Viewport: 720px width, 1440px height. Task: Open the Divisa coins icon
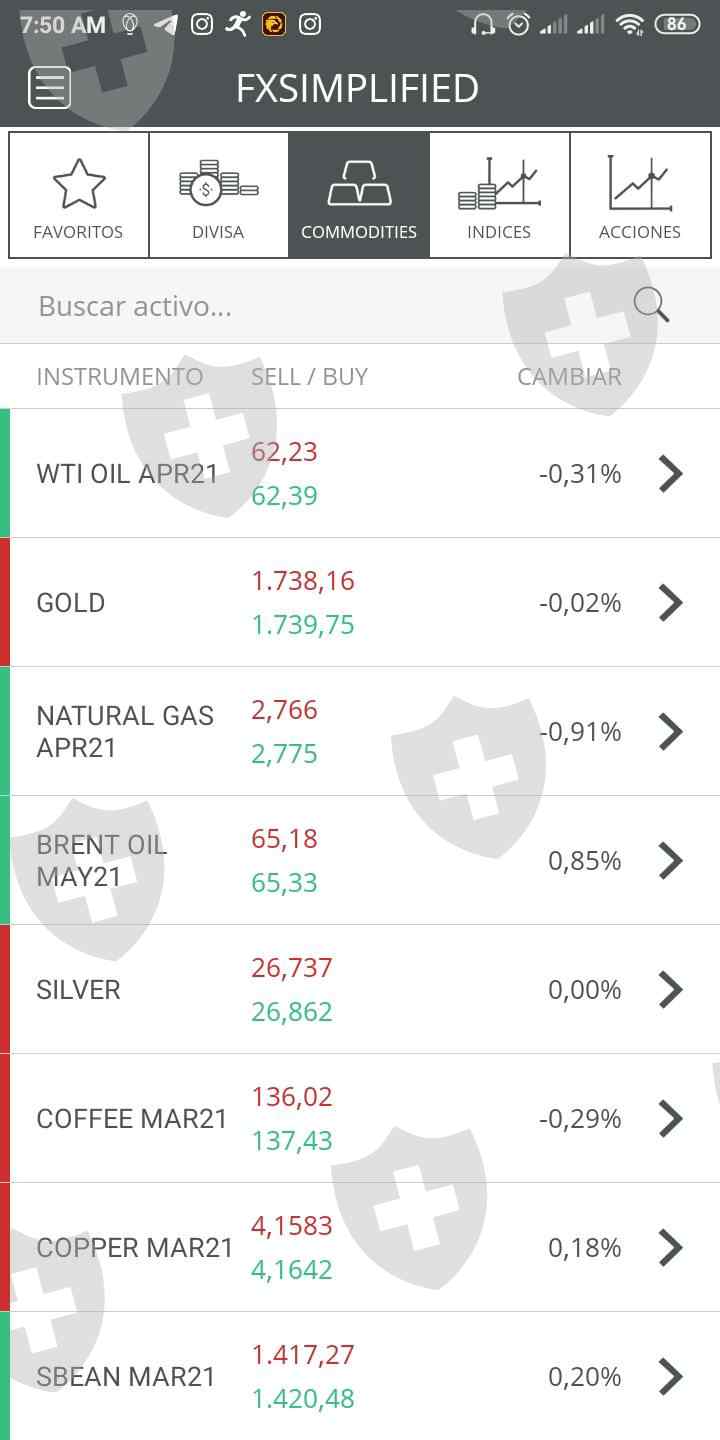218,184
